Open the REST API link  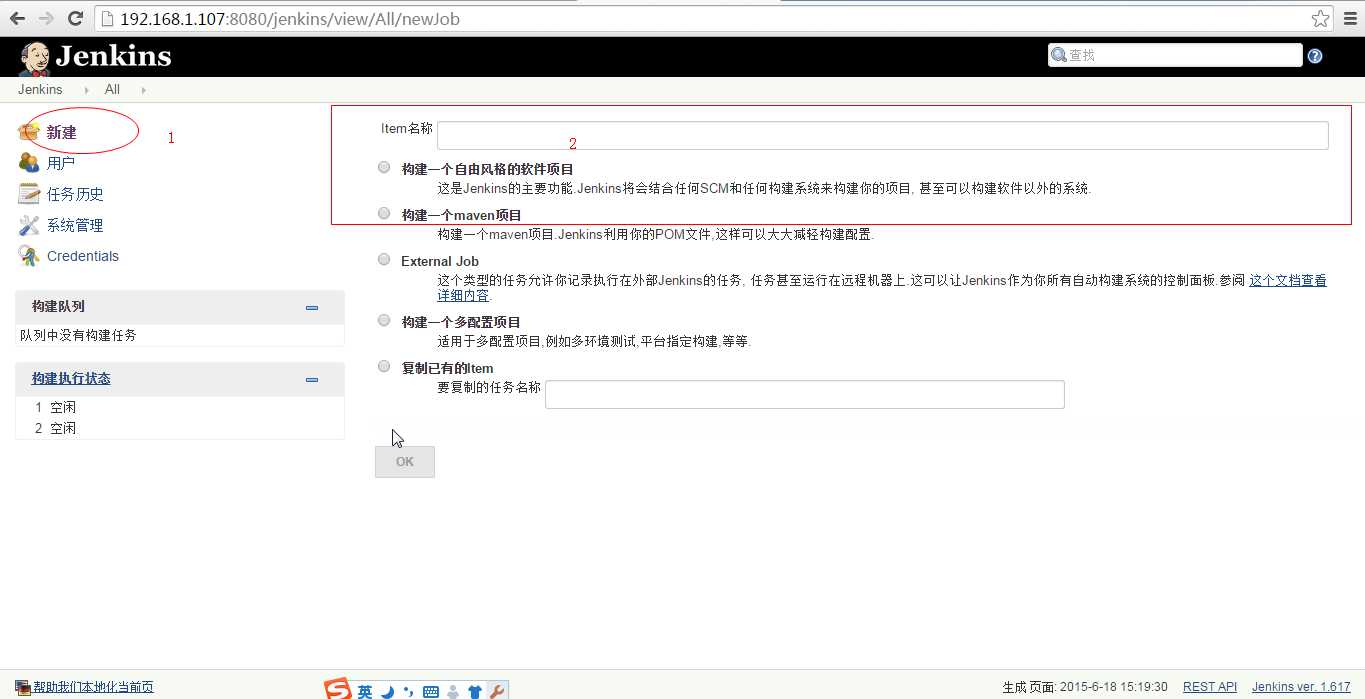[x=1210, y=687]
